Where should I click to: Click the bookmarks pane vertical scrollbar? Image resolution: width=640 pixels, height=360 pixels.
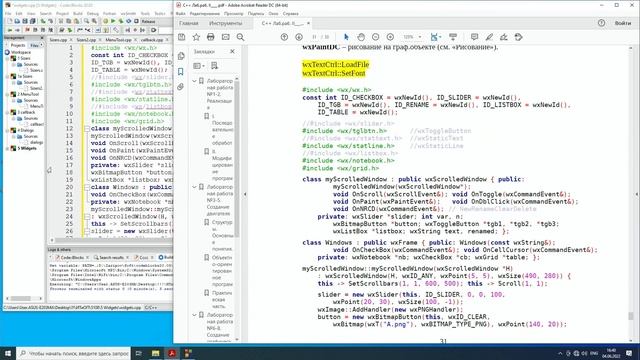point(237,159)
